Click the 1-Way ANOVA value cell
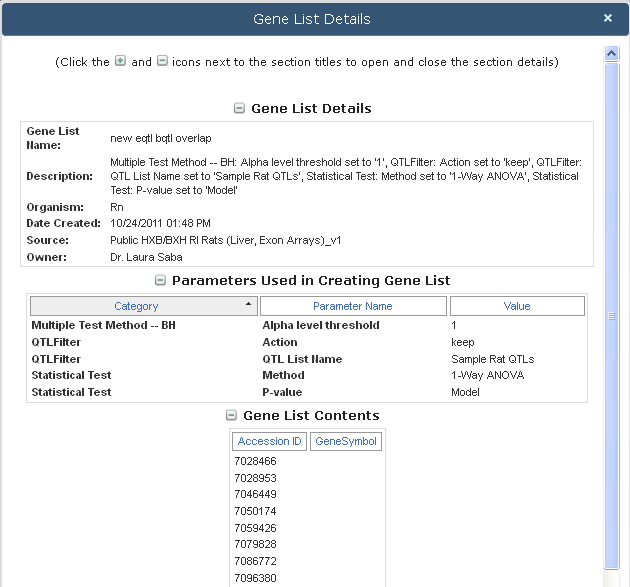 click(x=487, y=375)
